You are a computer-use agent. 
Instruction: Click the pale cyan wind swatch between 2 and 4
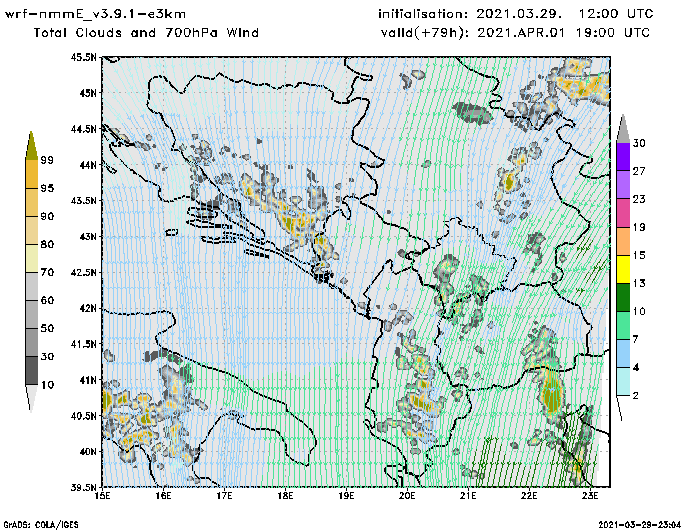tap(623, 381)
